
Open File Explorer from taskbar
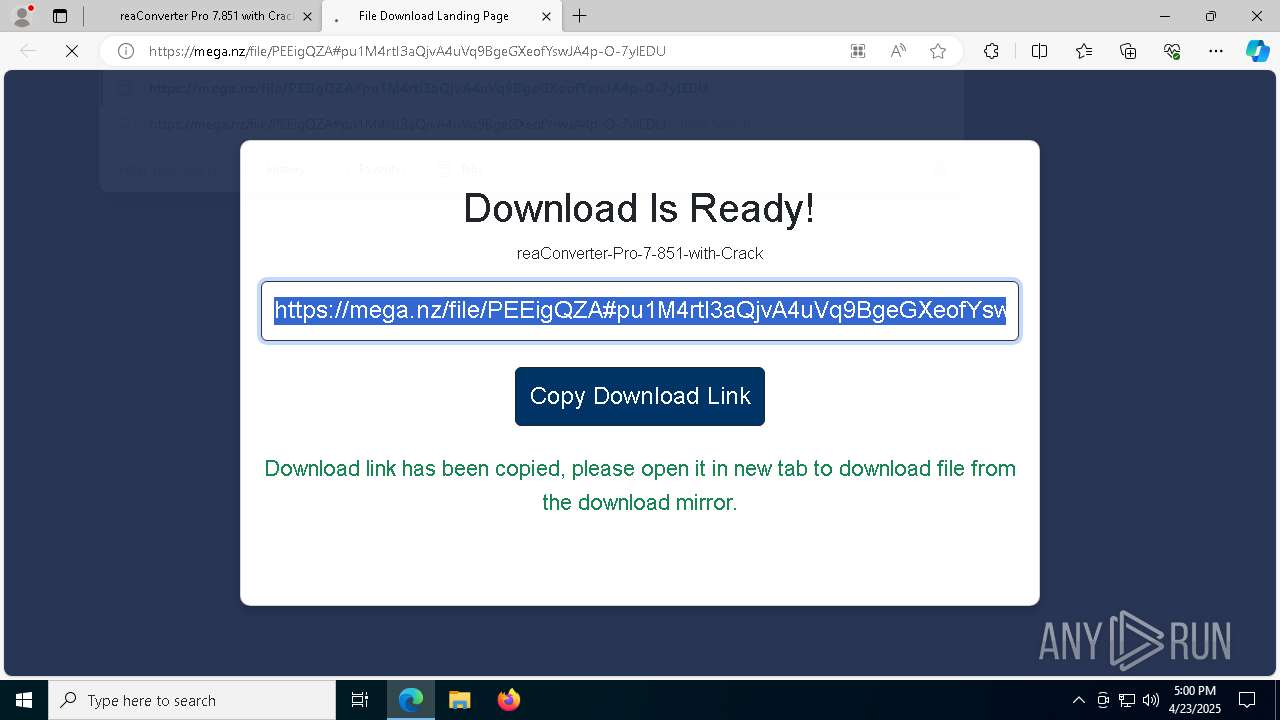[459, 700]
